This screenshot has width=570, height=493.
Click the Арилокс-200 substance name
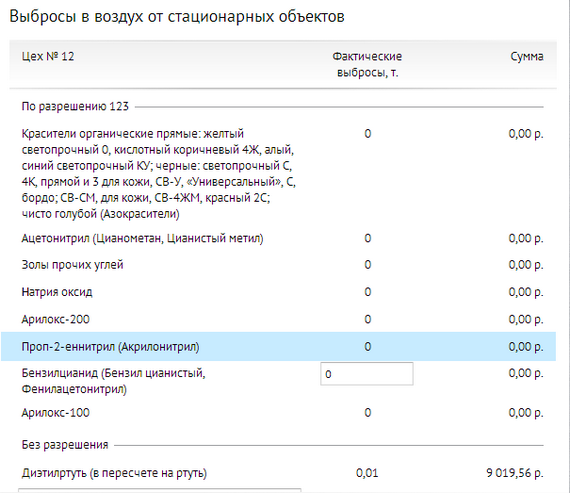tap(55, 319)
